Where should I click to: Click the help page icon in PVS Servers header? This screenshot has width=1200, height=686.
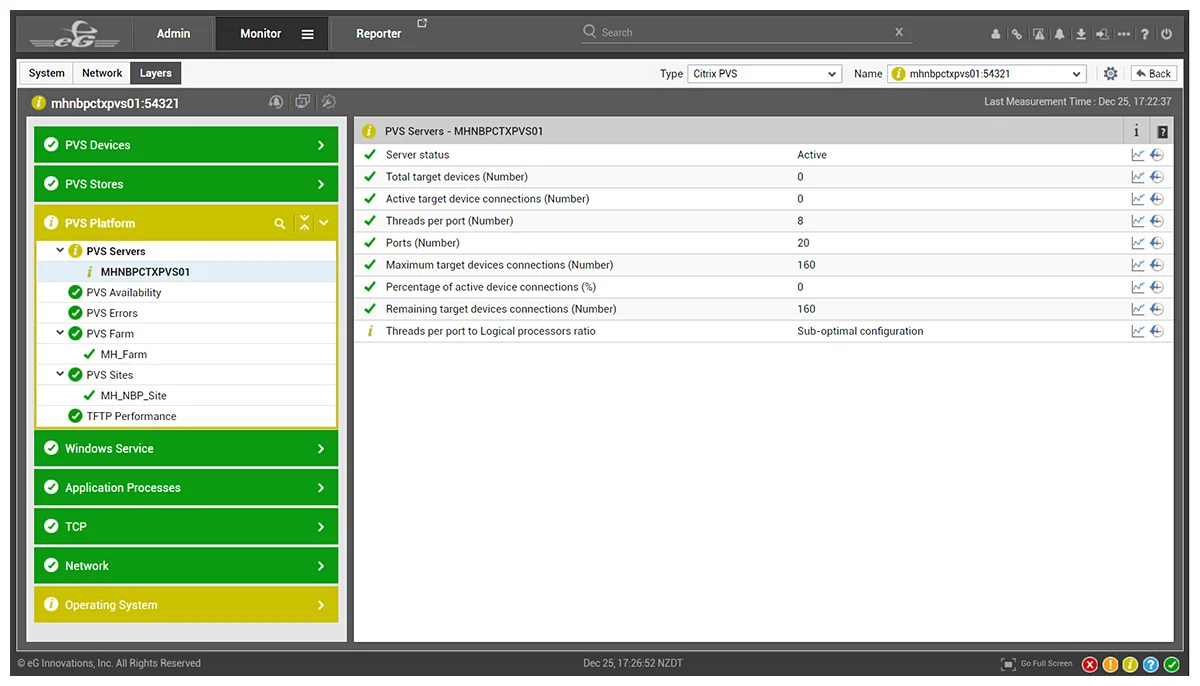[1162, 131]
